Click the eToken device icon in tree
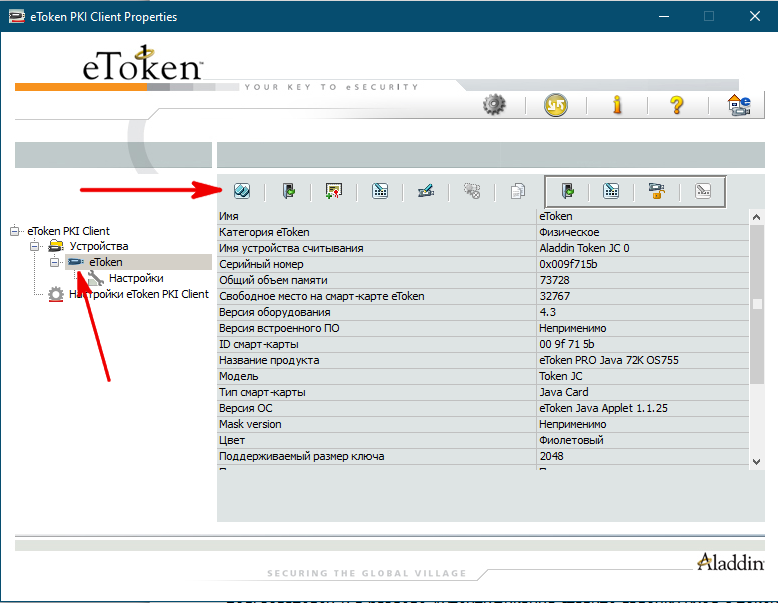The width and height of the screenshot is (778, 603). 75,262
